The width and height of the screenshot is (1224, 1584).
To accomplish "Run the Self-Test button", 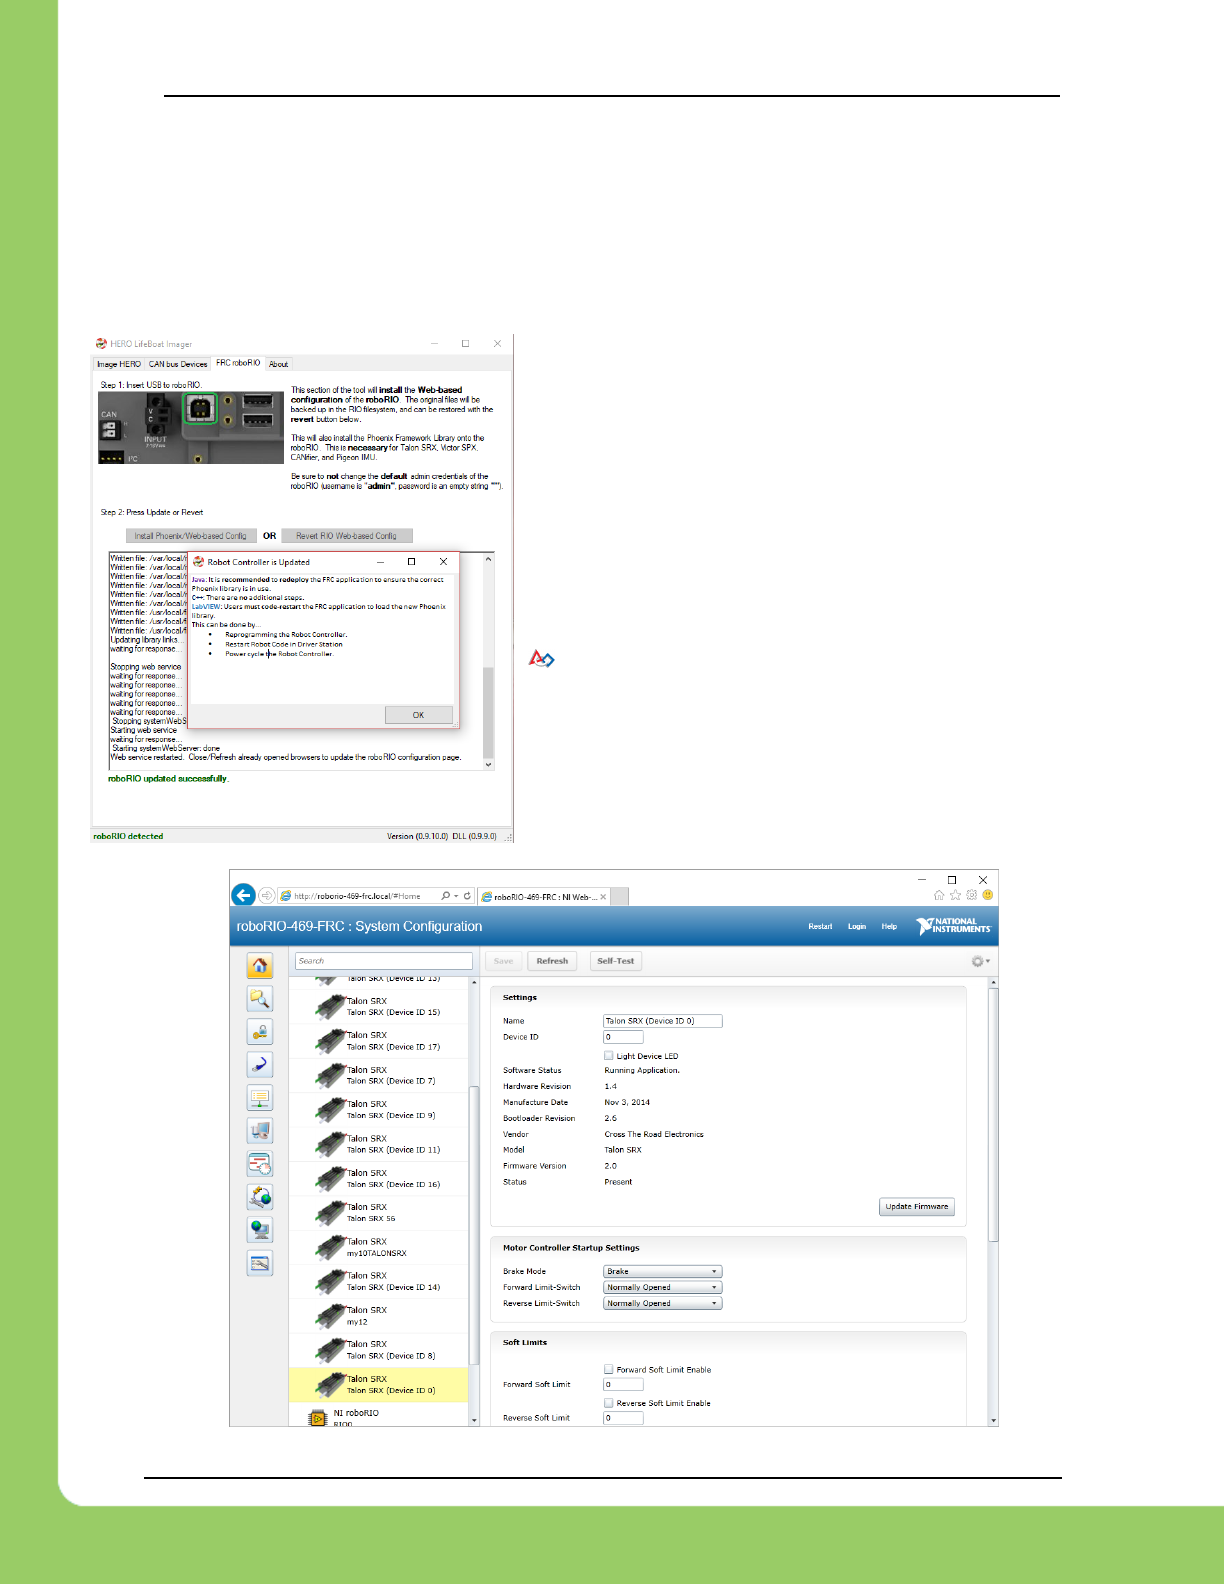I will [x=616, y=961].
